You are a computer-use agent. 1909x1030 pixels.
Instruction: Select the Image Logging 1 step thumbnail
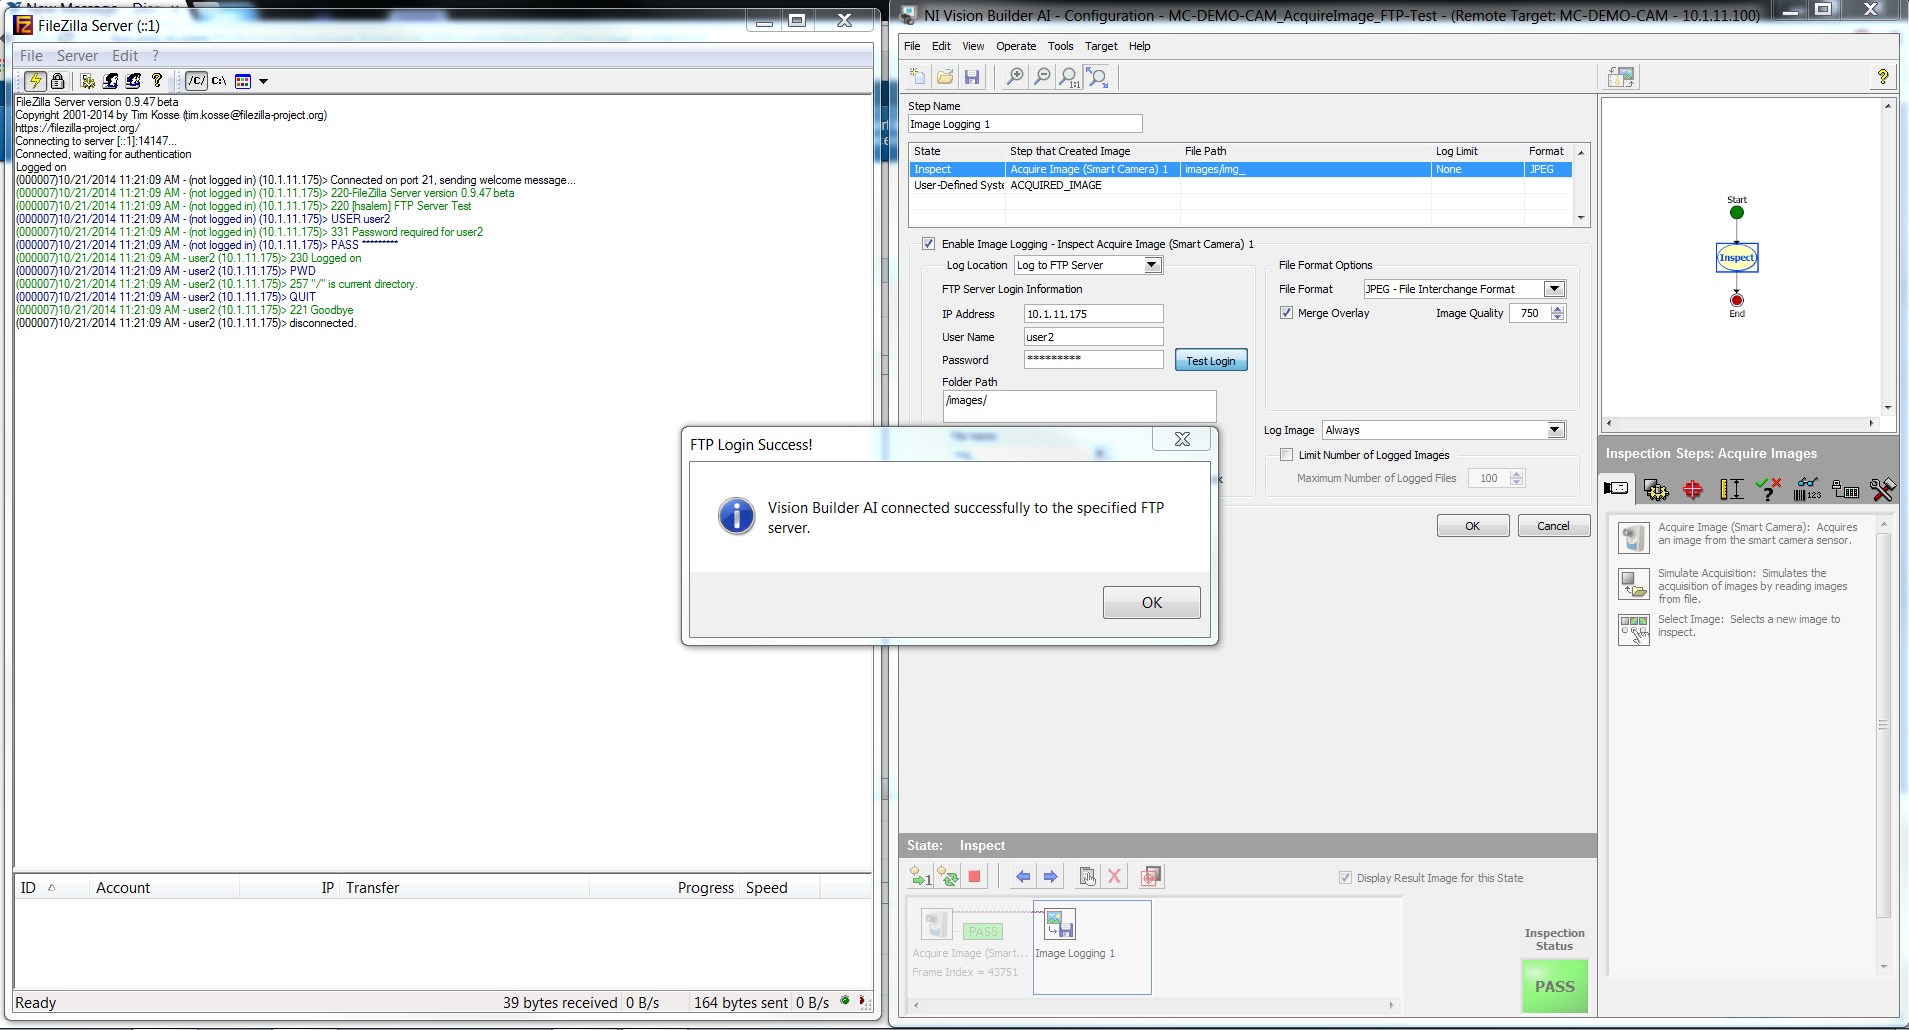(1092, 947)
